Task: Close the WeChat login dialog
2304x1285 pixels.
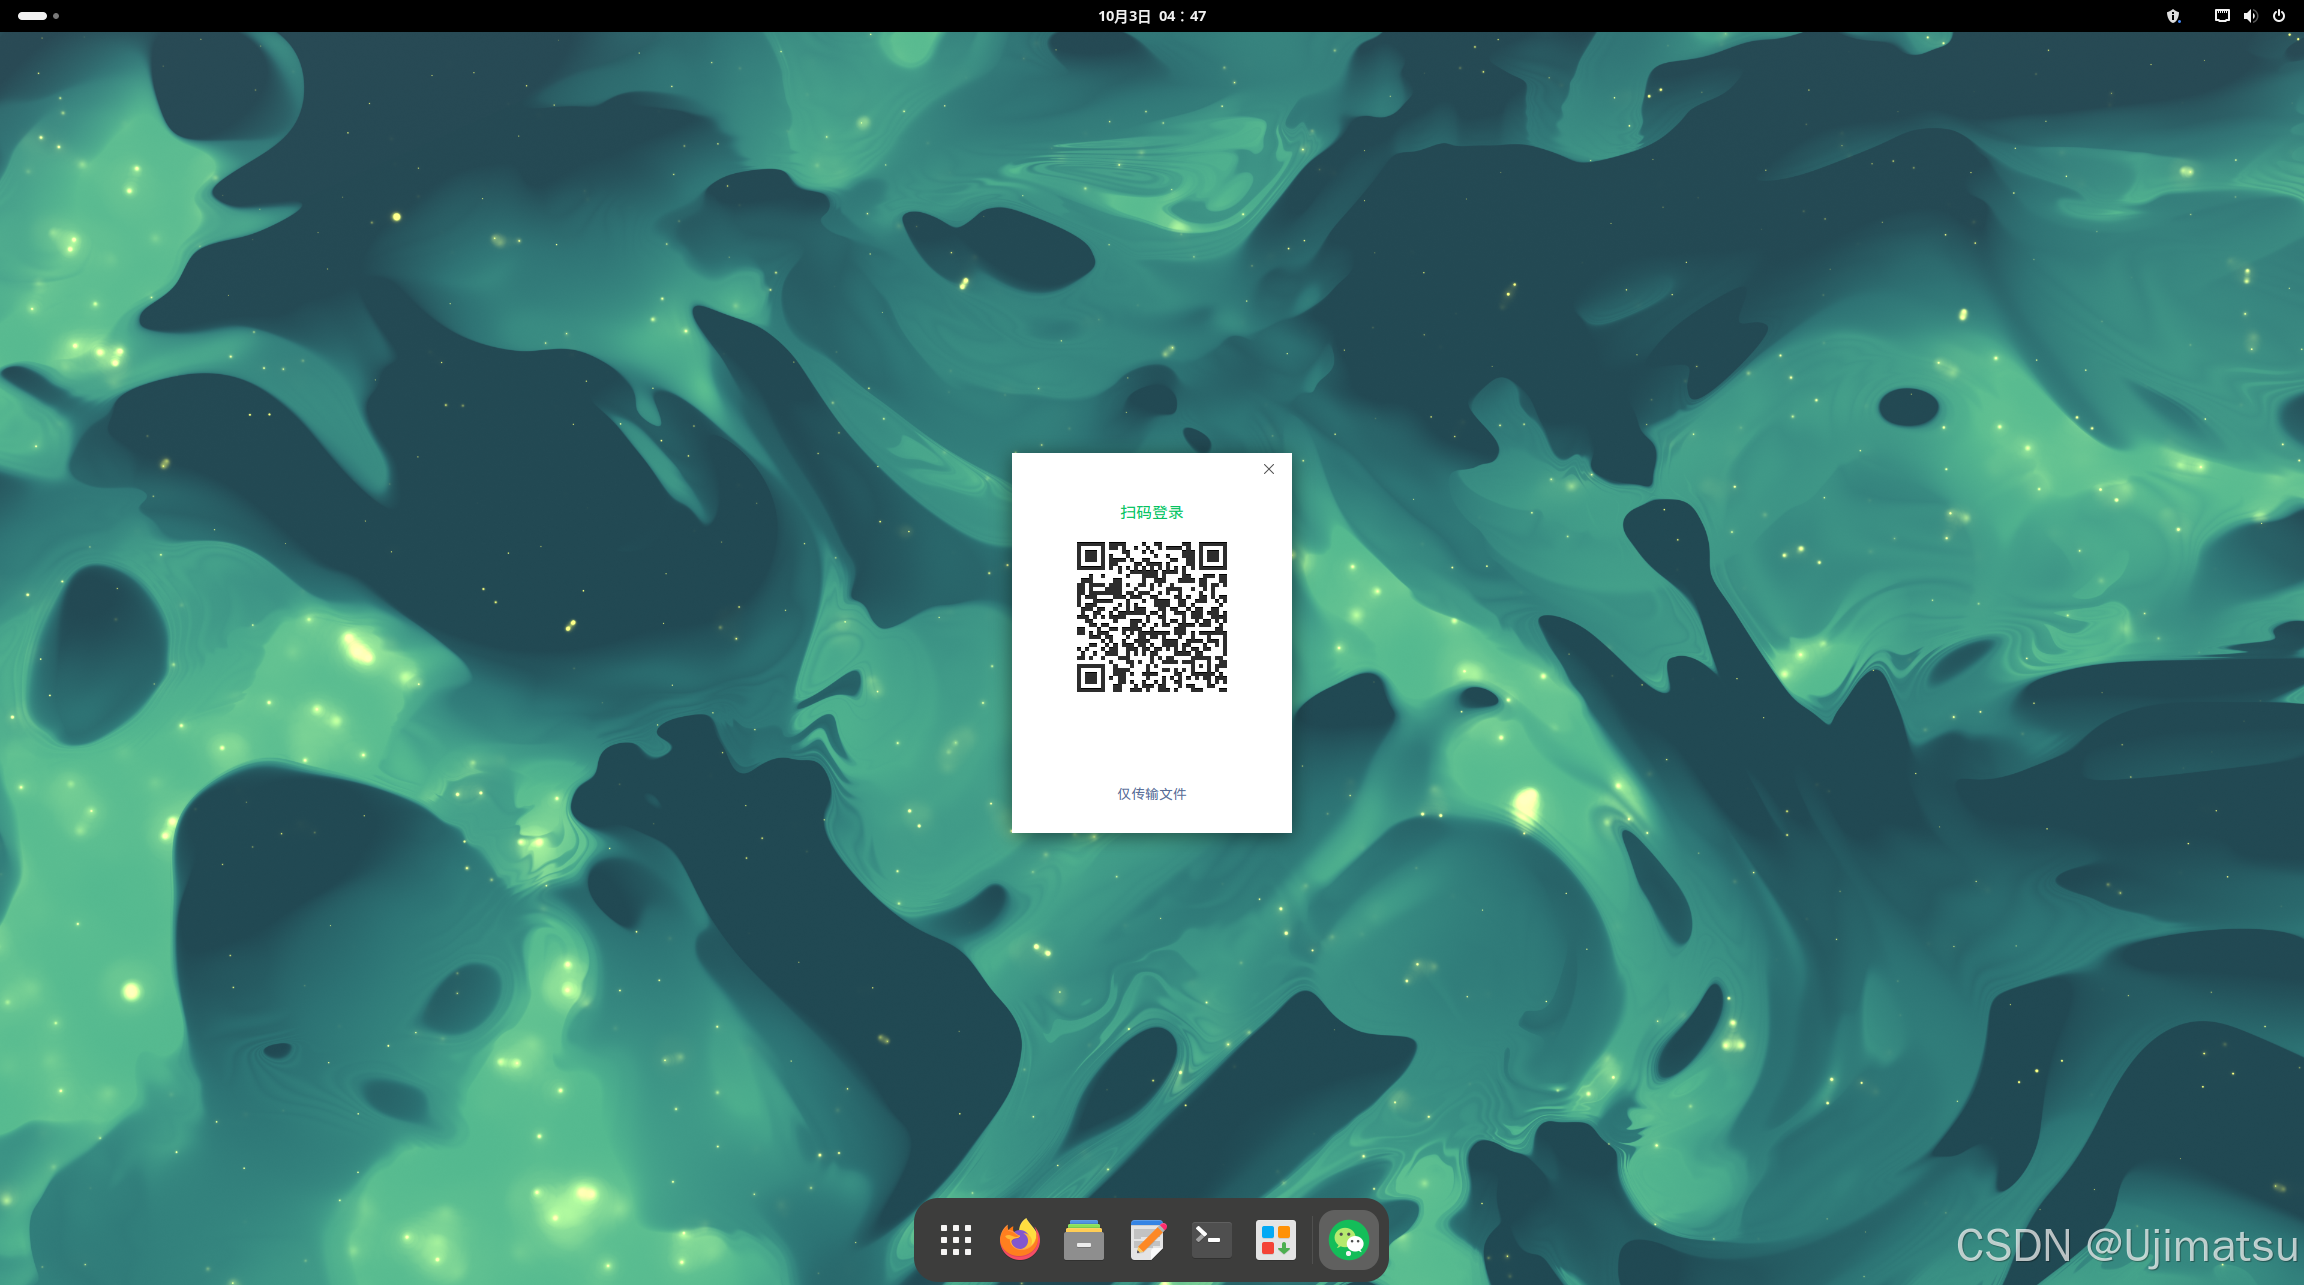Action: pyautogui.click(x=1268, y=469)
